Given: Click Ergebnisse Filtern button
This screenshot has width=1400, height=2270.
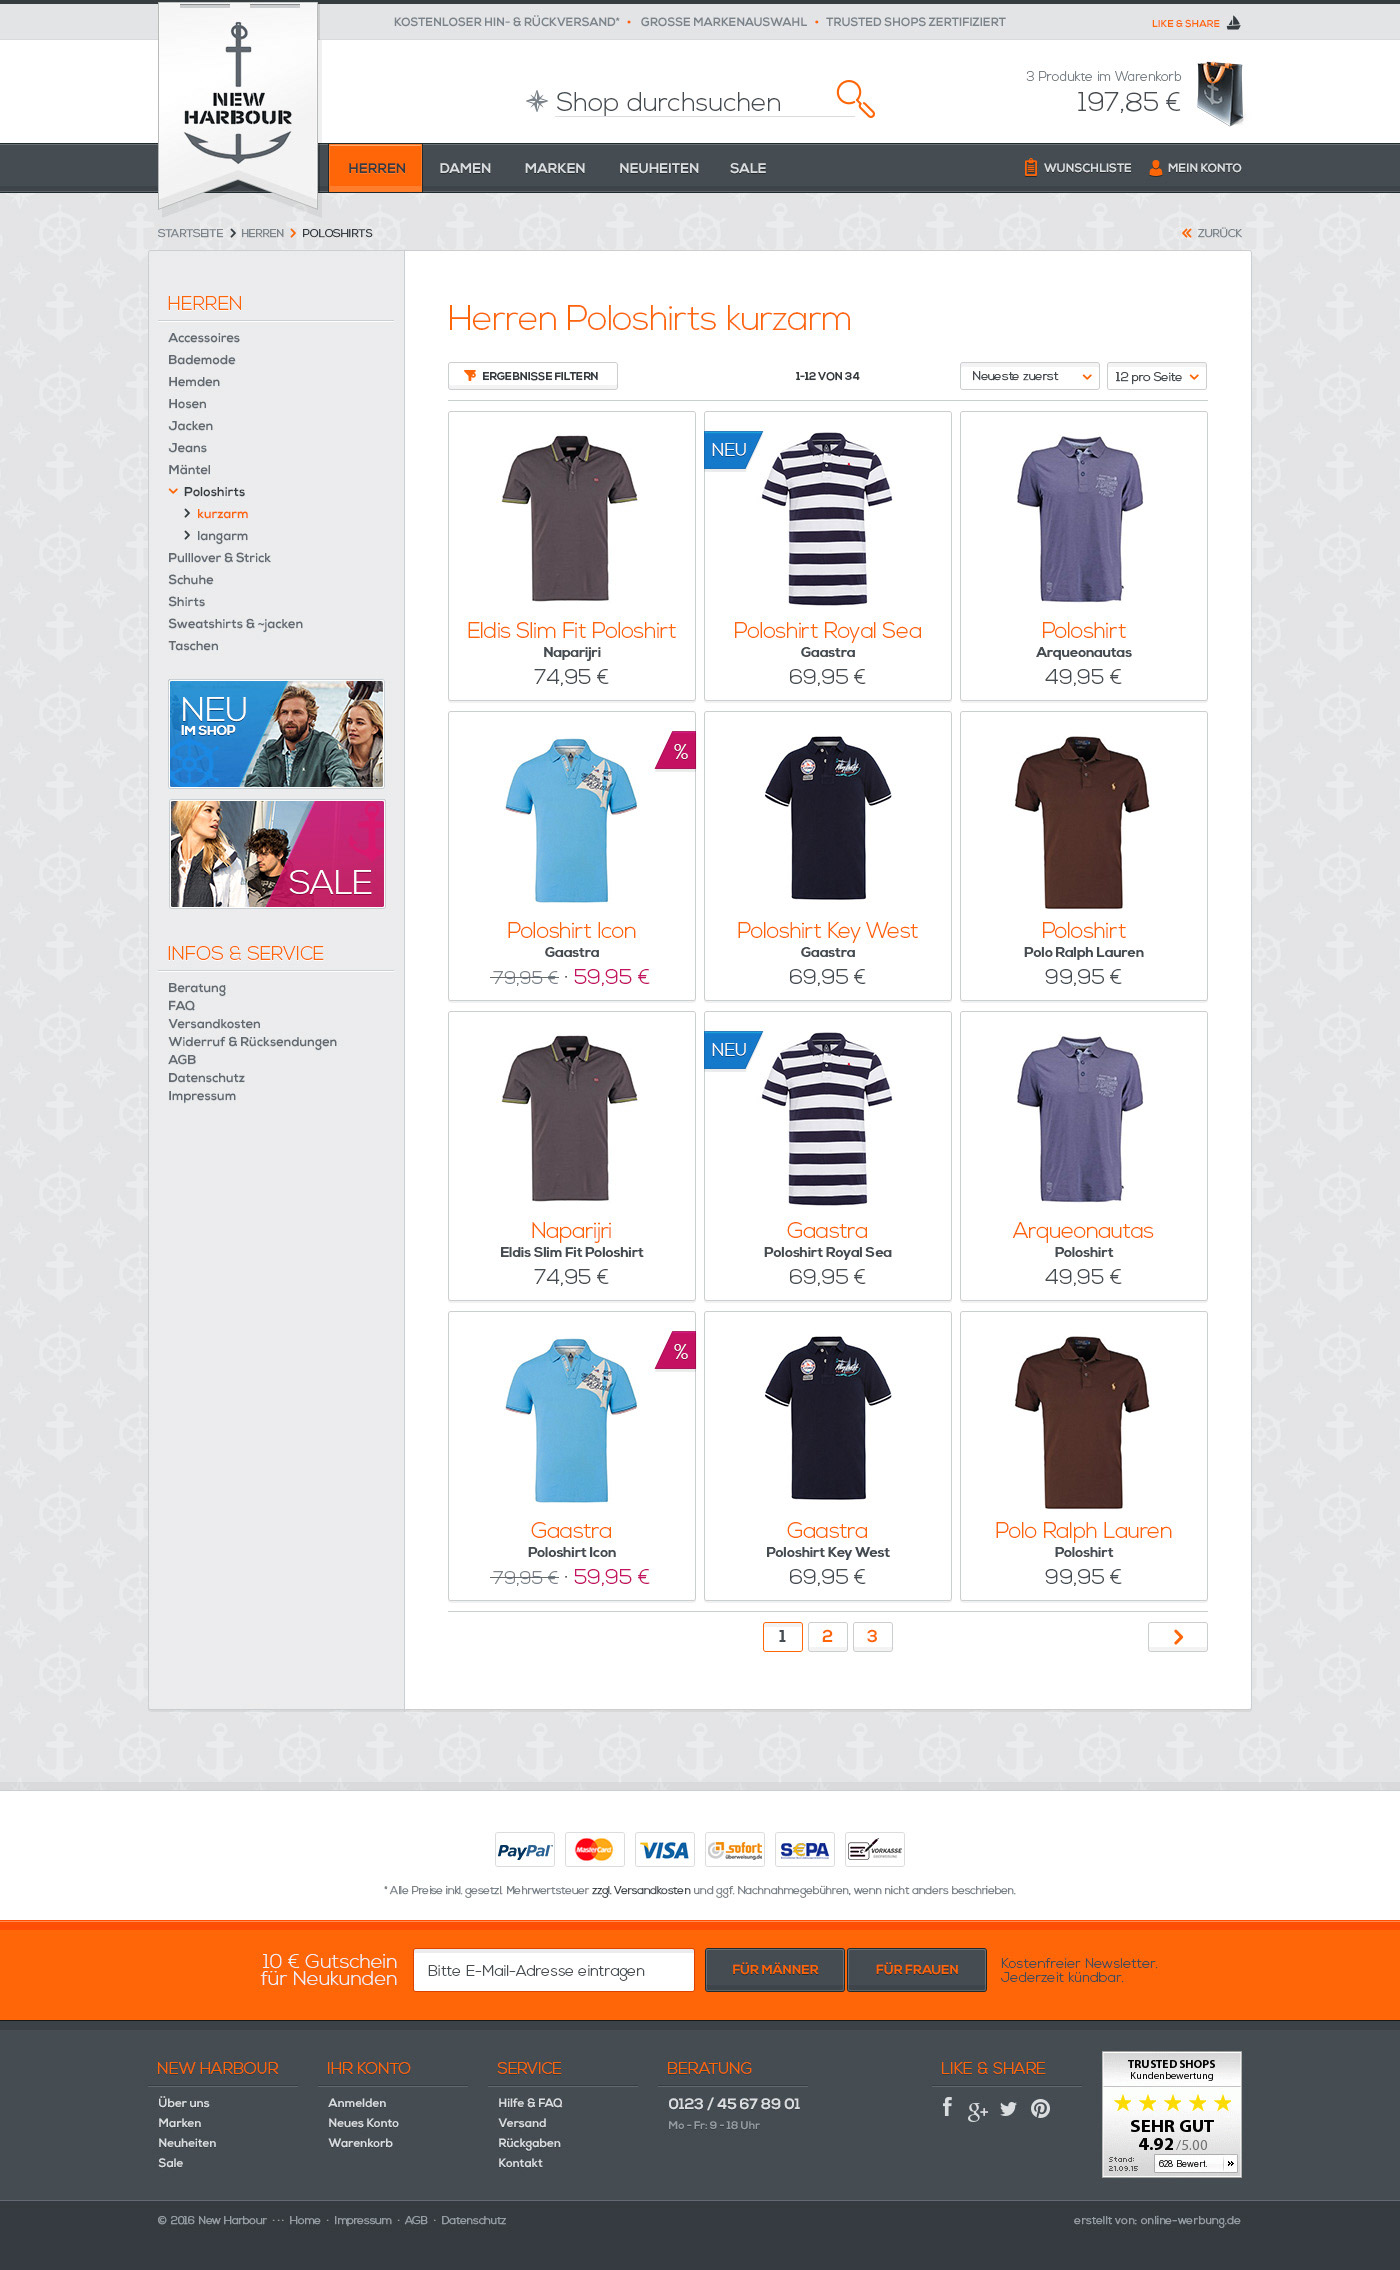Looking at the screenshot, I should coord(532,376).
